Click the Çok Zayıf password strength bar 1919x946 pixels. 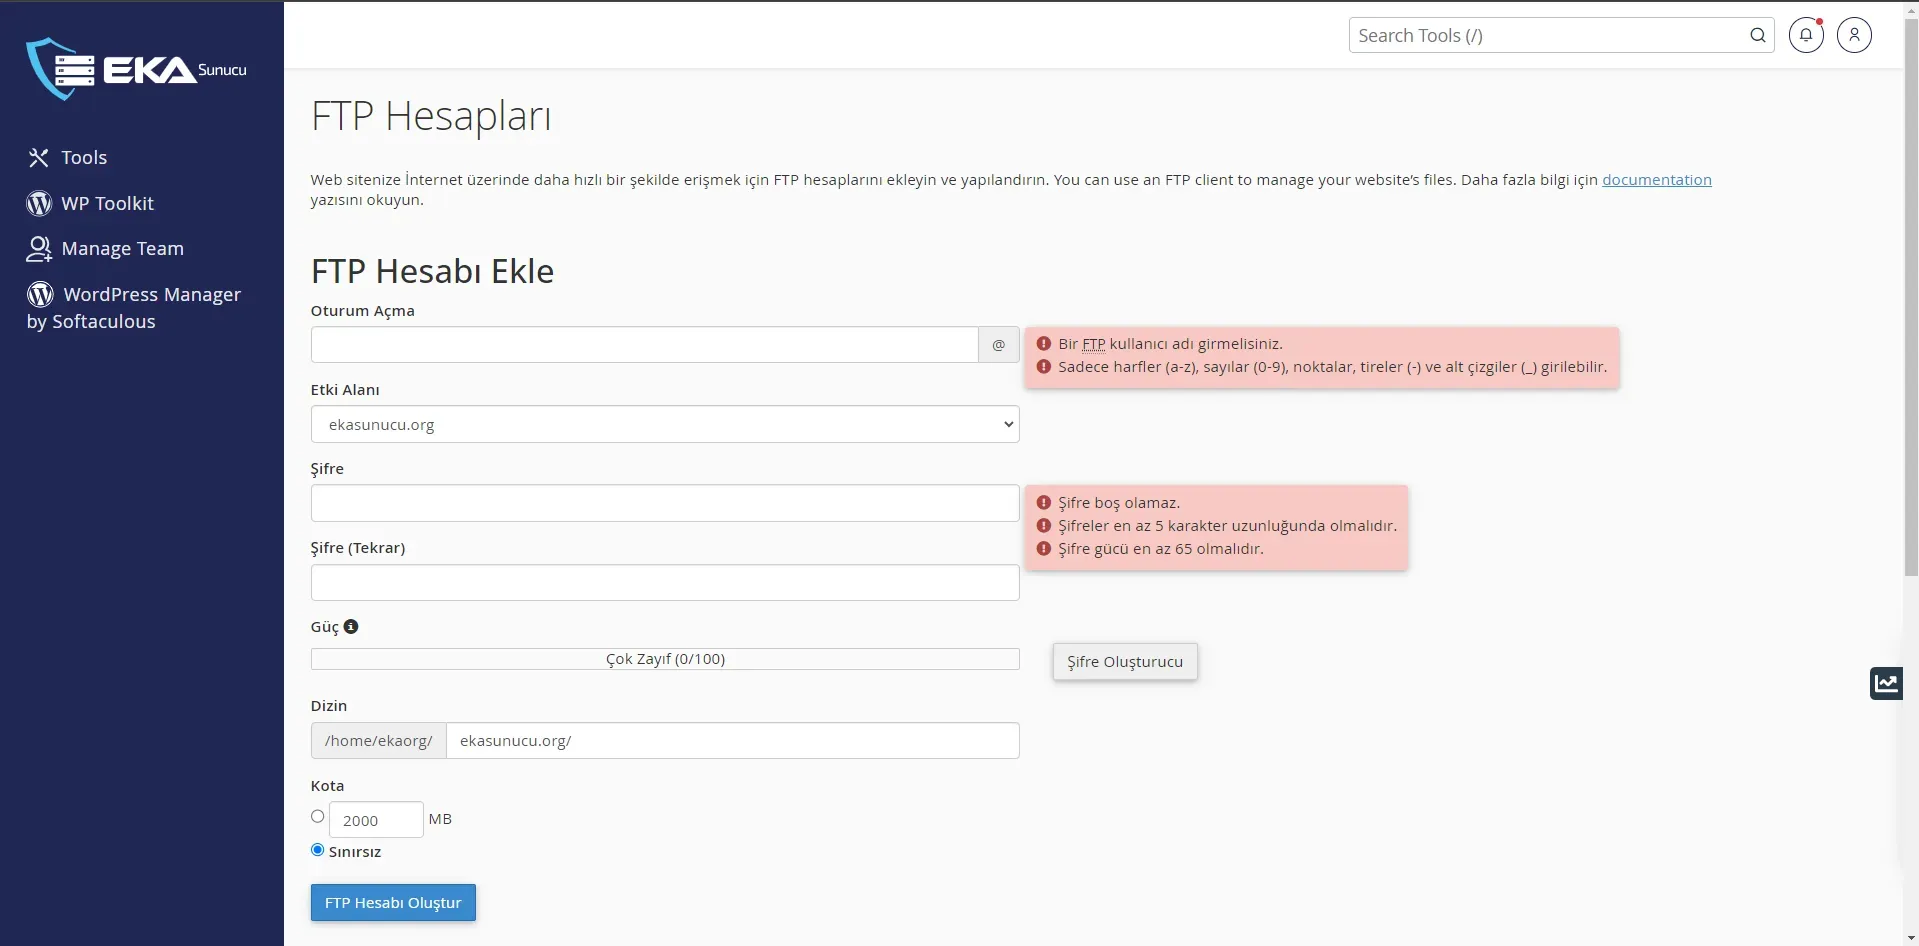coord(664,658)
